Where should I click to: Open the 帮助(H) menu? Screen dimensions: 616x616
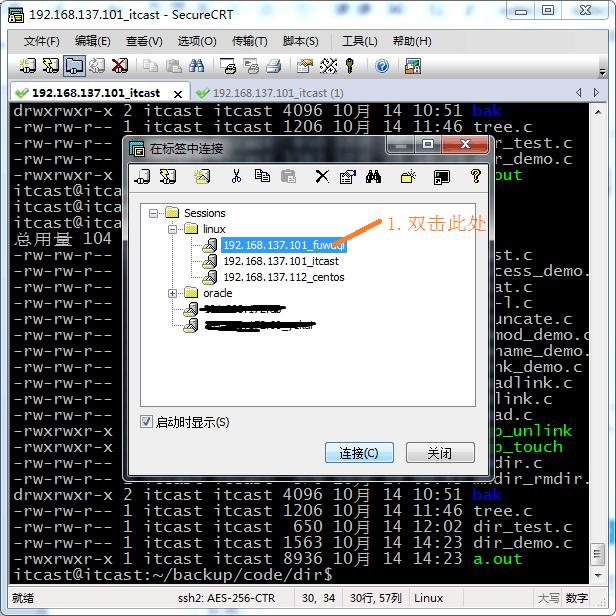(412, 41)
